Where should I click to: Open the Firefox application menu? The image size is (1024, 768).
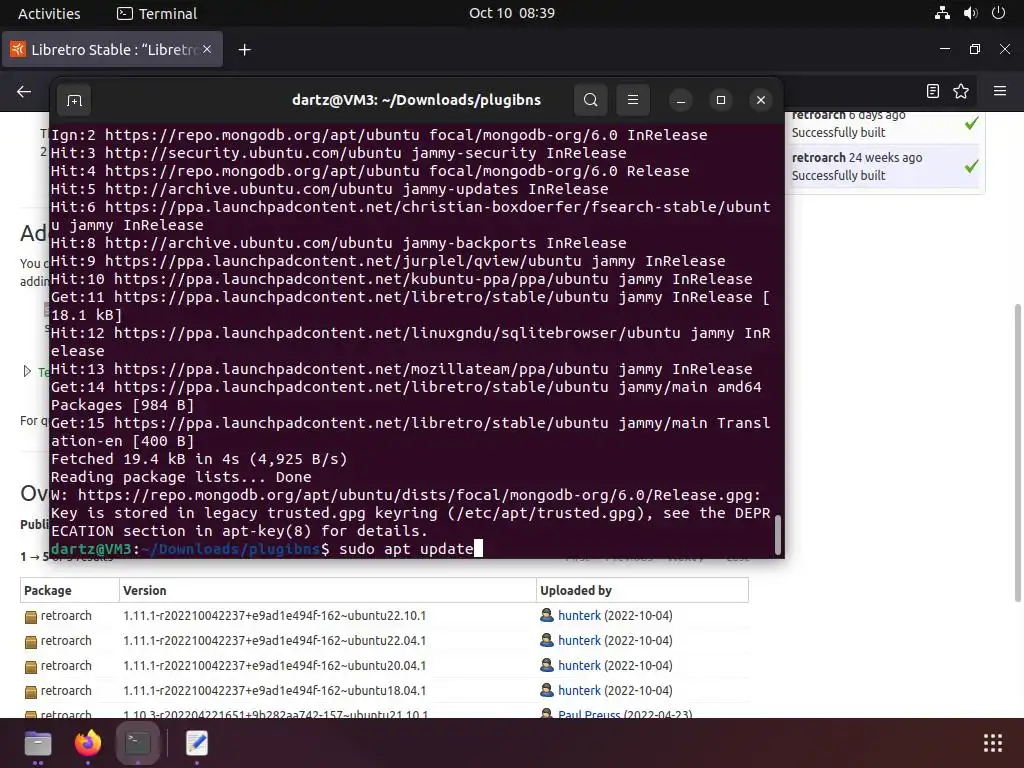click(x=1000, y=91)
